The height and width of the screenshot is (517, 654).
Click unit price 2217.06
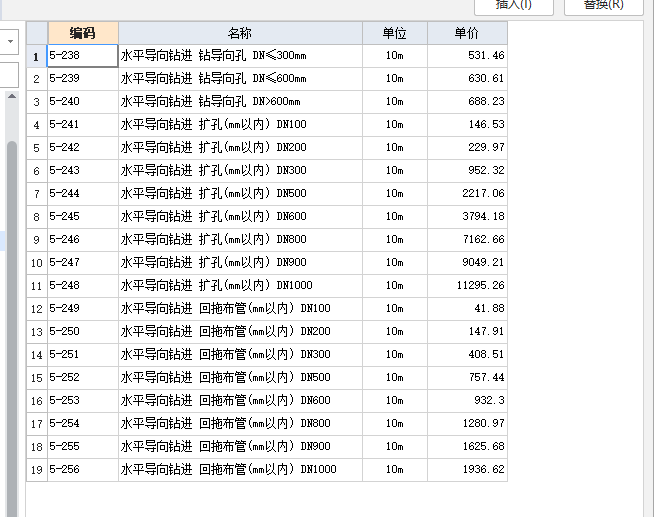468,193
